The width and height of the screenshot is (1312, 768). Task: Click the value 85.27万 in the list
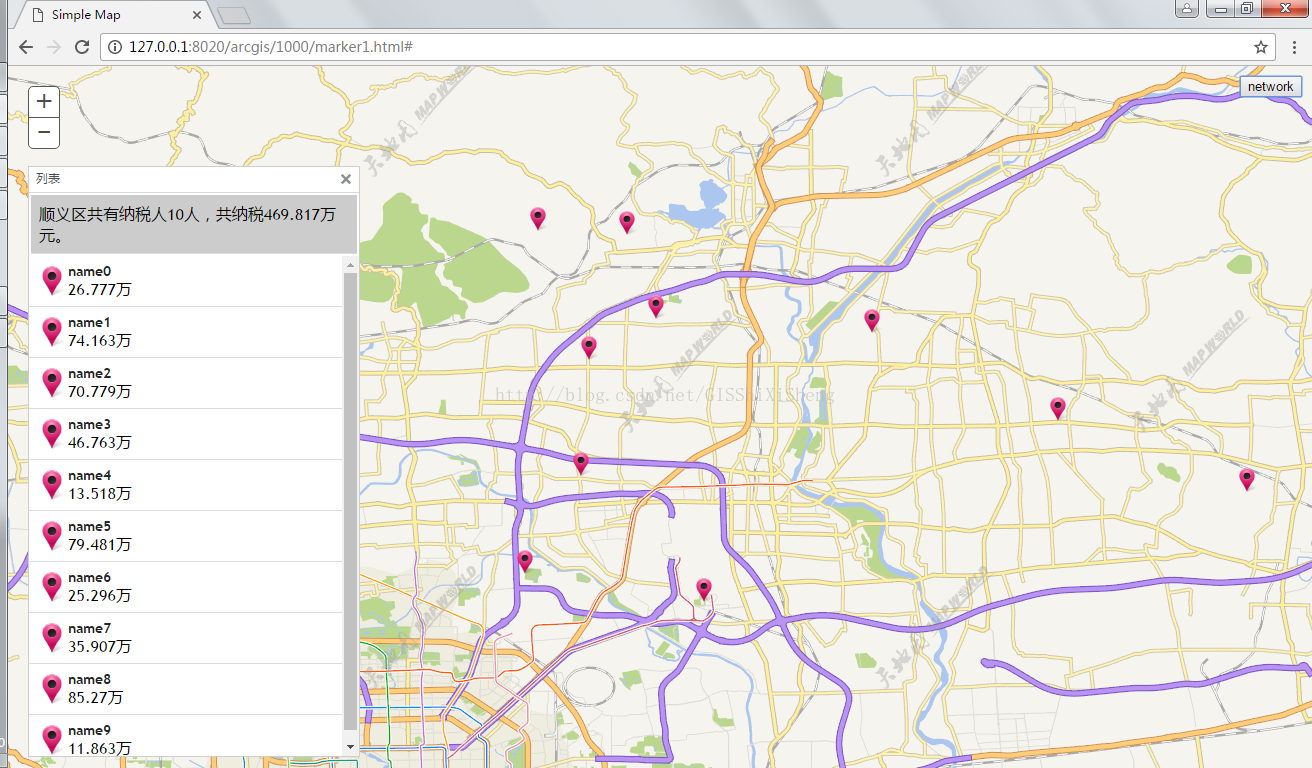(96, 698)
